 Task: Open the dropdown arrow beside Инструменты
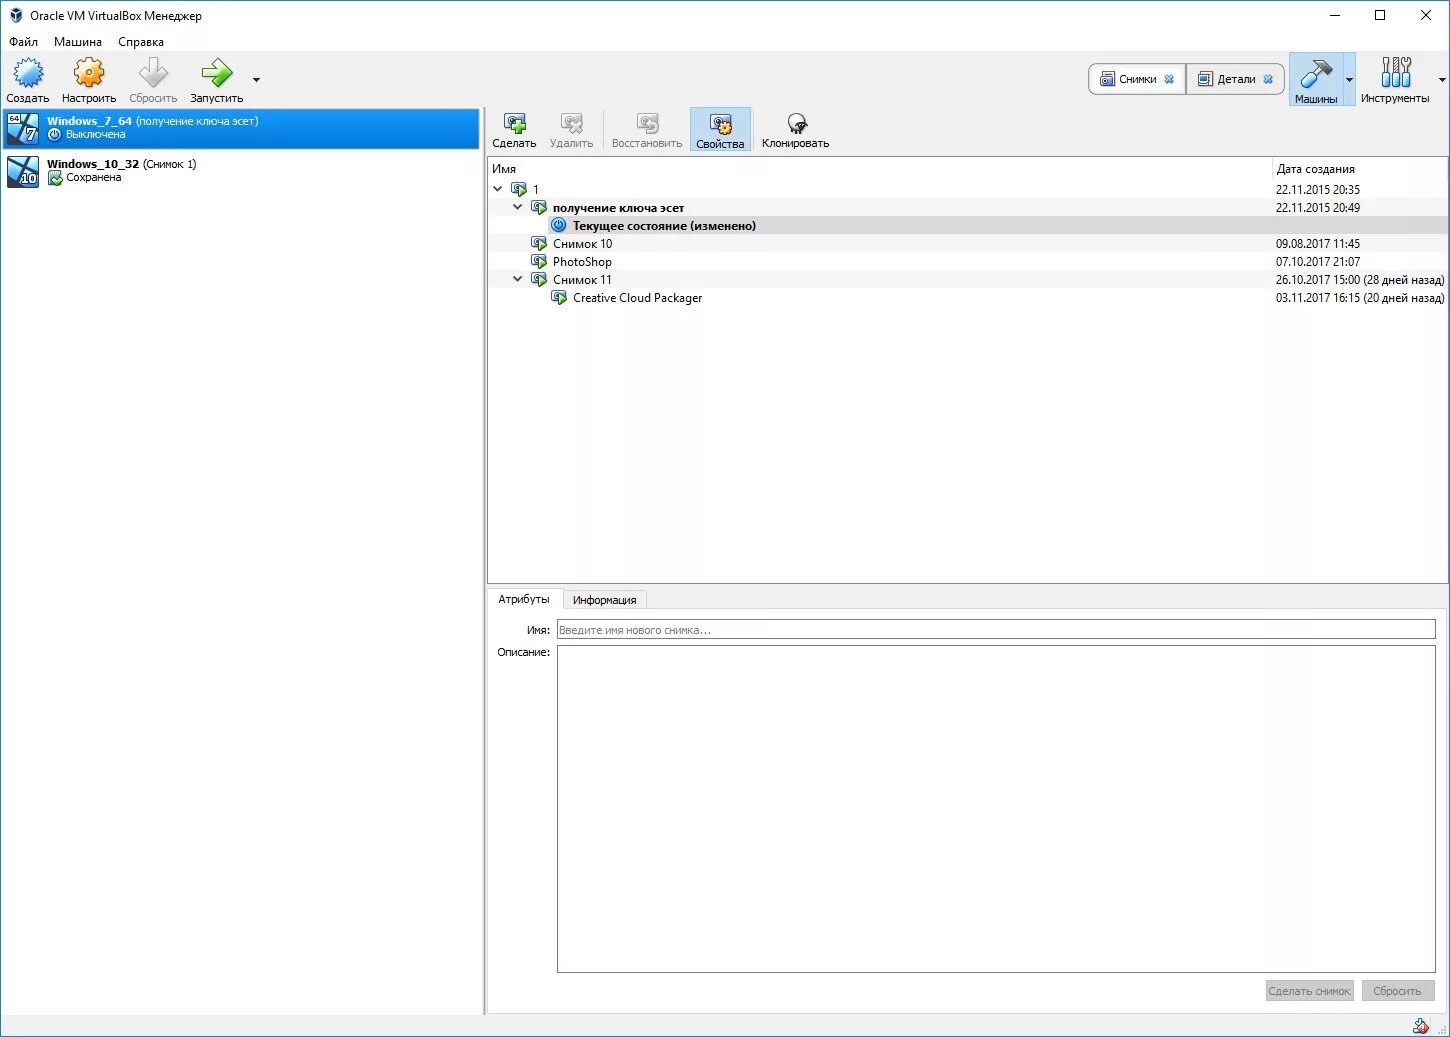coord(1442,80)
